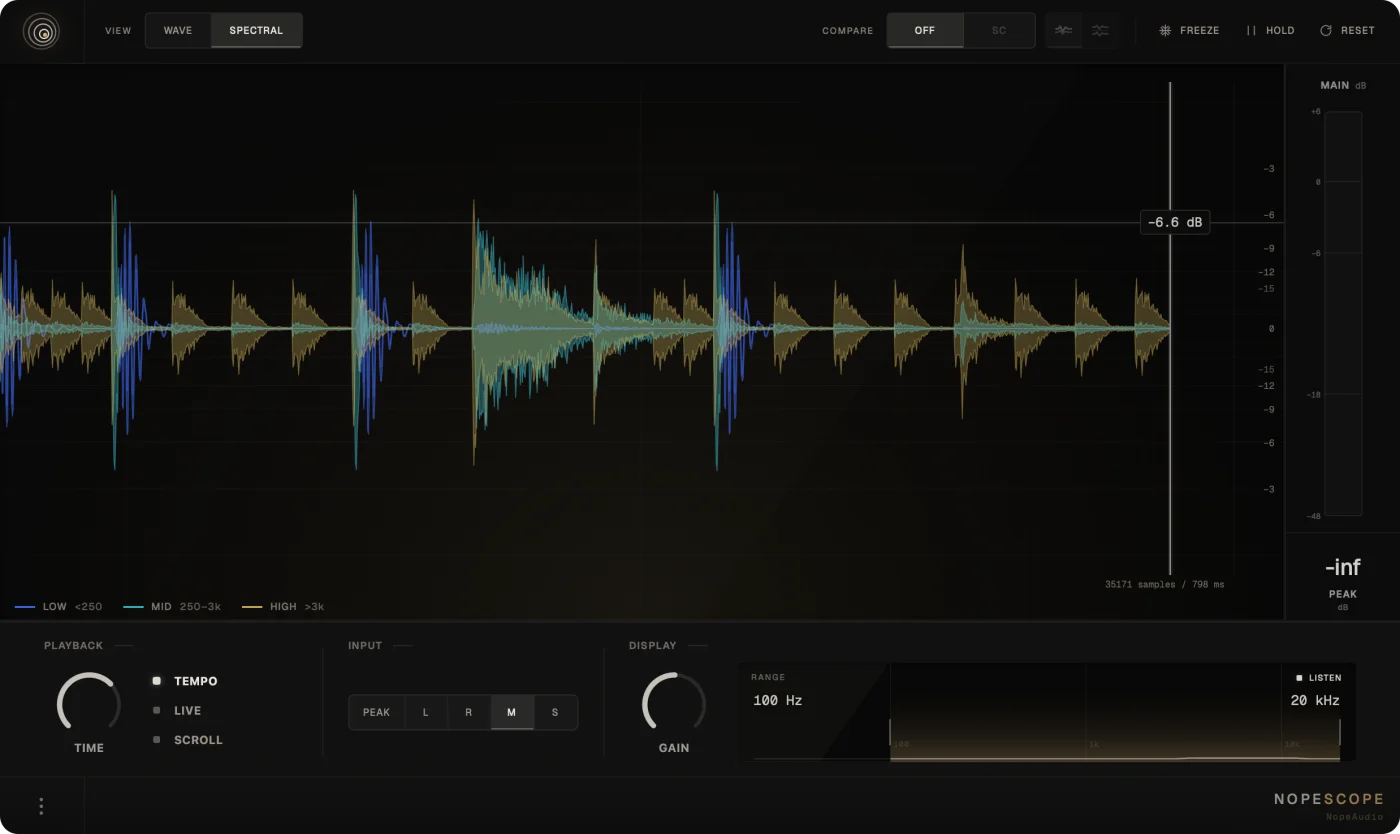Choose the R input channel
The height and width of the screenshot is (834, 1400).
pos(469,713)
